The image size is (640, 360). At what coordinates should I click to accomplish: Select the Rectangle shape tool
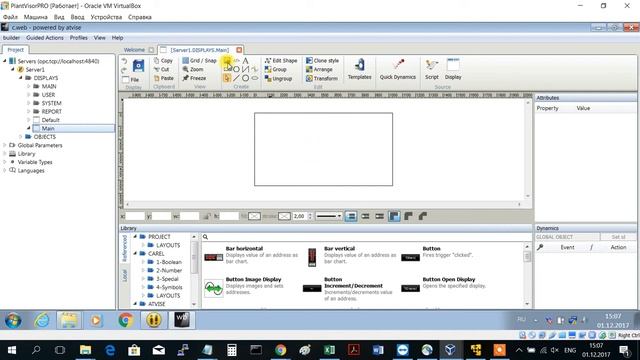pyautogui.click(x=227, y=69)
